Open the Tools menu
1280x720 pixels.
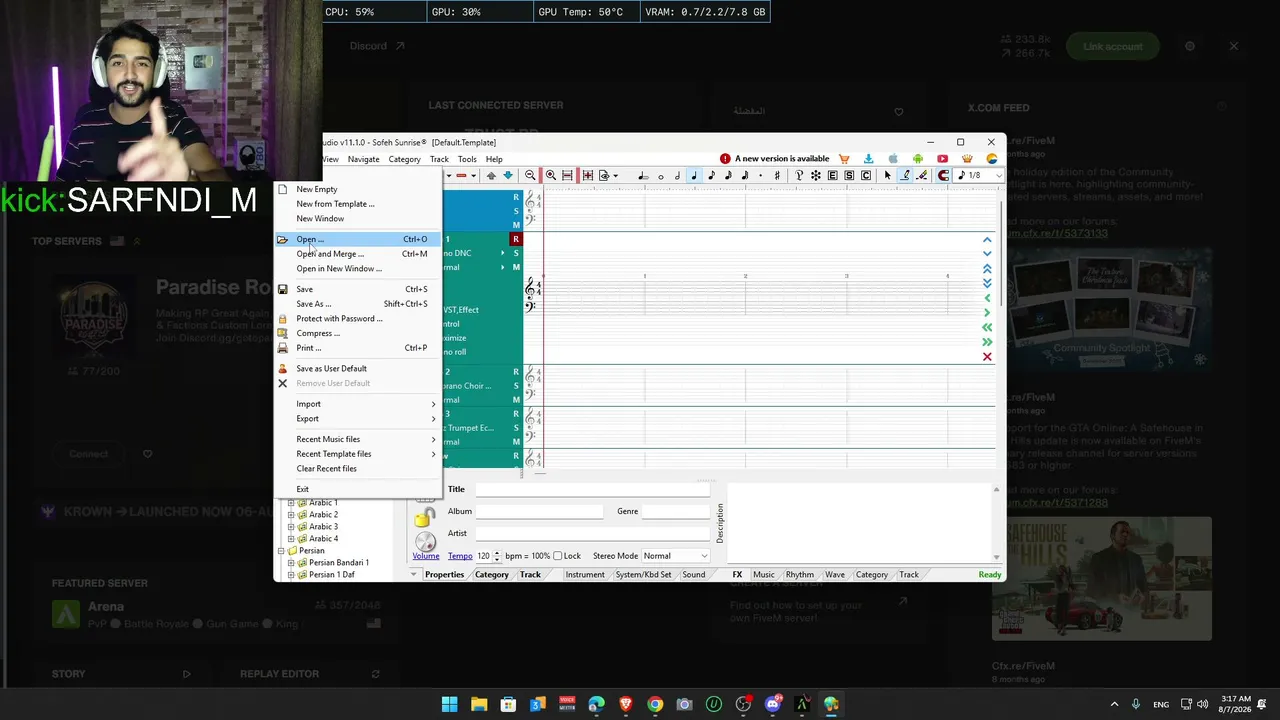click(x=467, y=159)
